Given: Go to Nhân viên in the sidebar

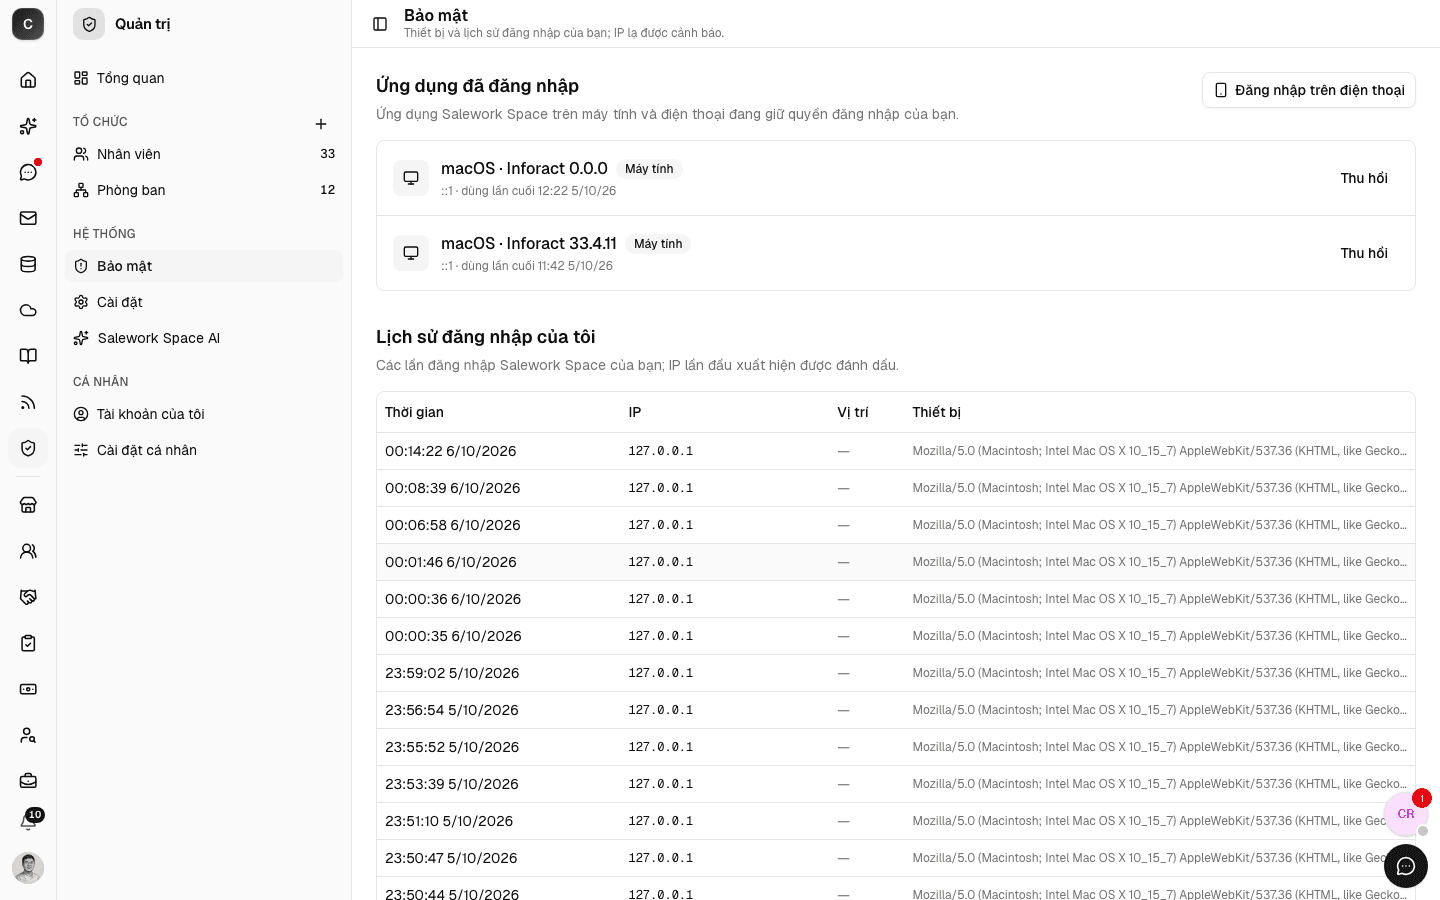Looking at the screenshot, I should click(x=204, y=154).
